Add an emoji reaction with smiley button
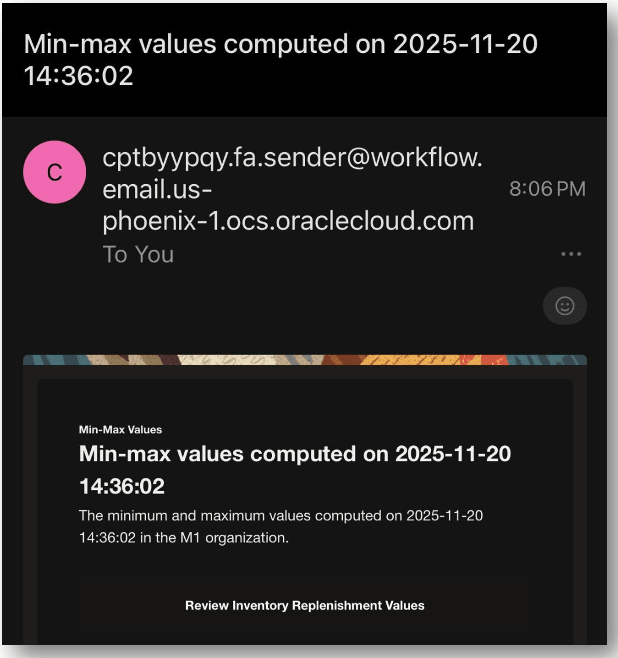Viewport: 618px width, 658px height. click(565, 307)
